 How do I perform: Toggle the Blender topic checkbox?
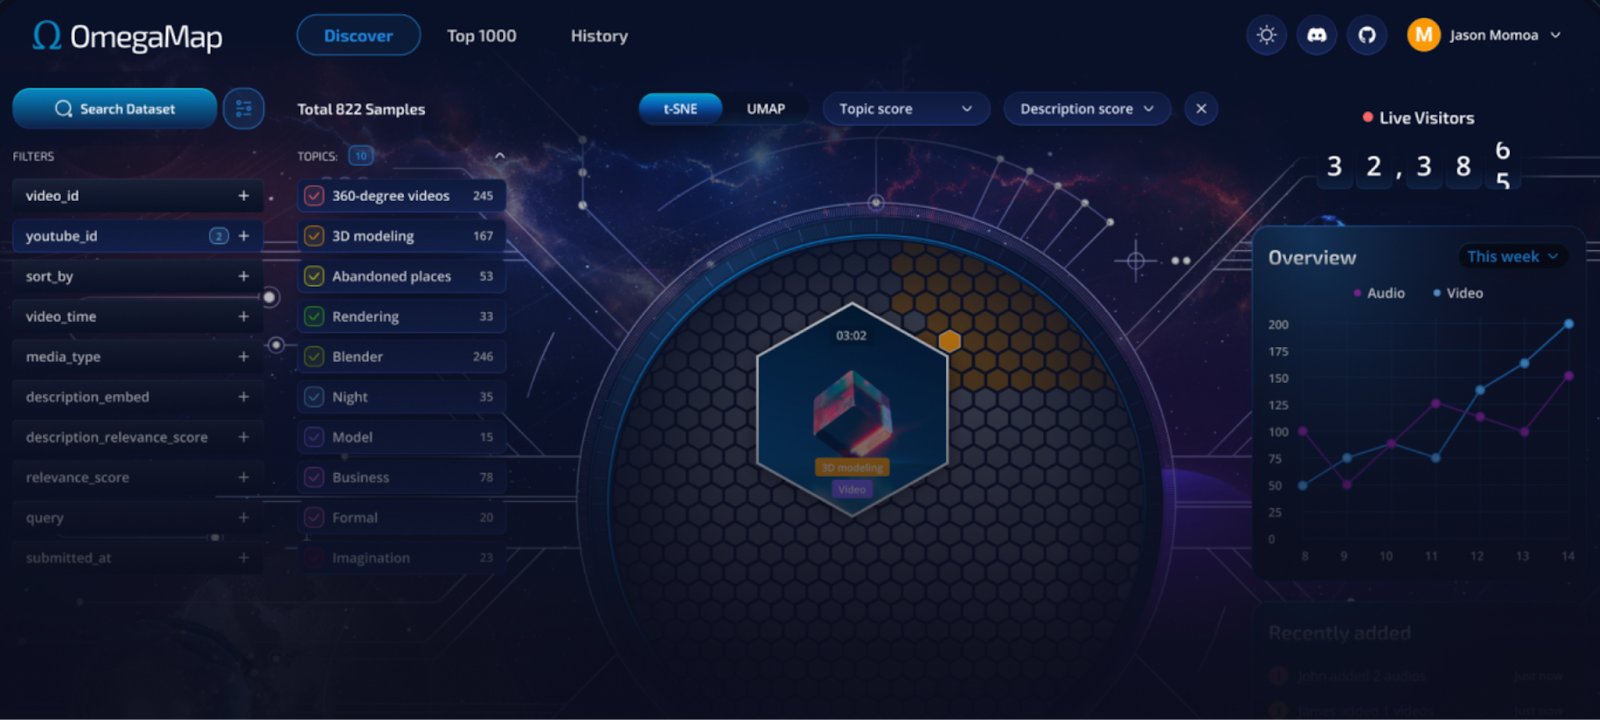coord(314,357)
